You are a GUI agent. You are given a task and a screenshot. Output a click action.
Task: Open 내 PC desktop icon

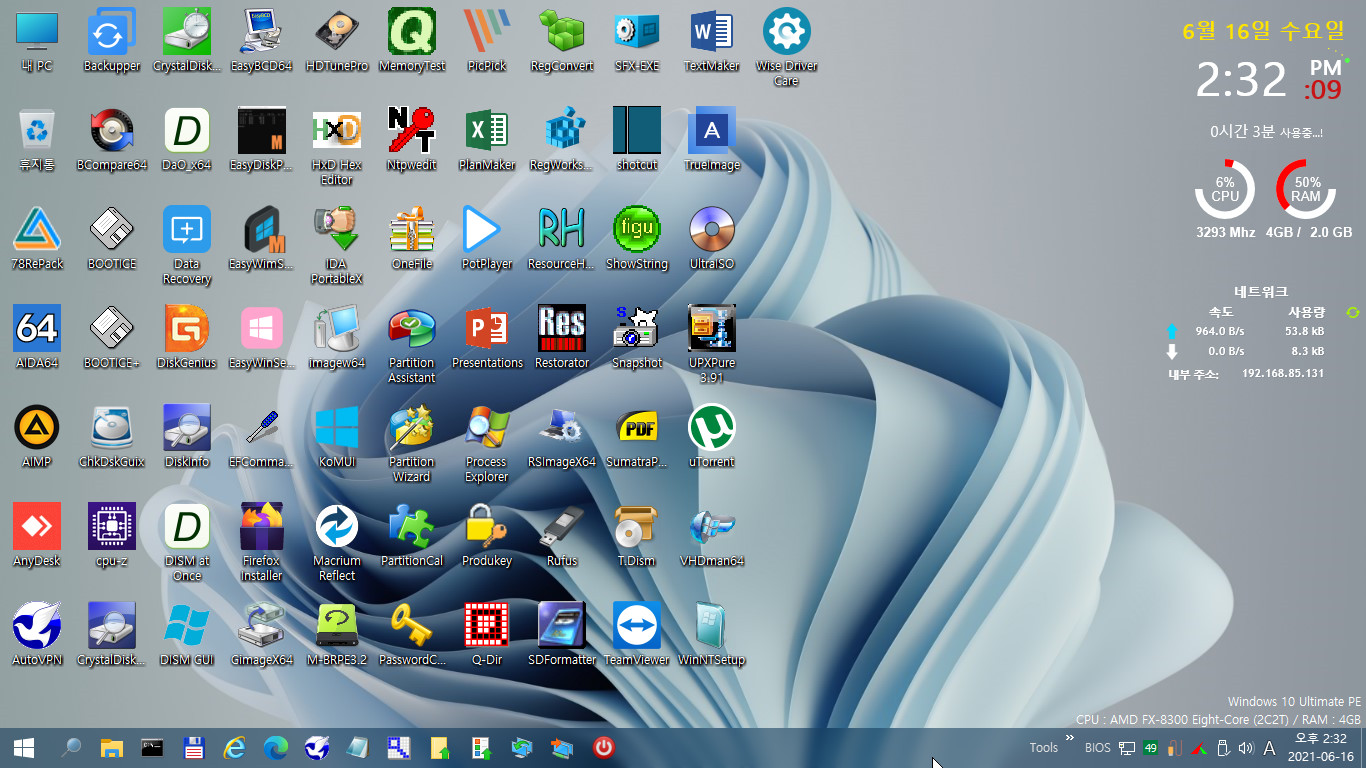point(37,41)
